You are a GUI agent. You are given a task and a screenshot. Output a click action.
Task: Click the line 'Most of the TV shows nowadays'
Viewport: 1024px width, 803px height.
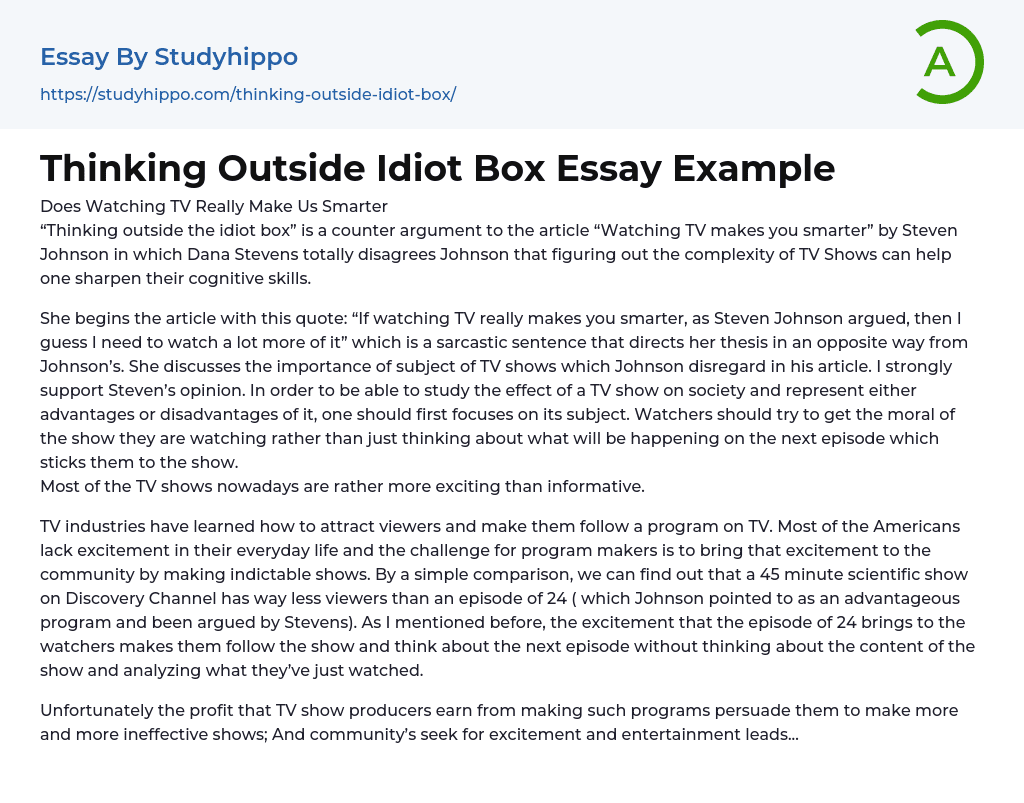click(x=342, y=487)
